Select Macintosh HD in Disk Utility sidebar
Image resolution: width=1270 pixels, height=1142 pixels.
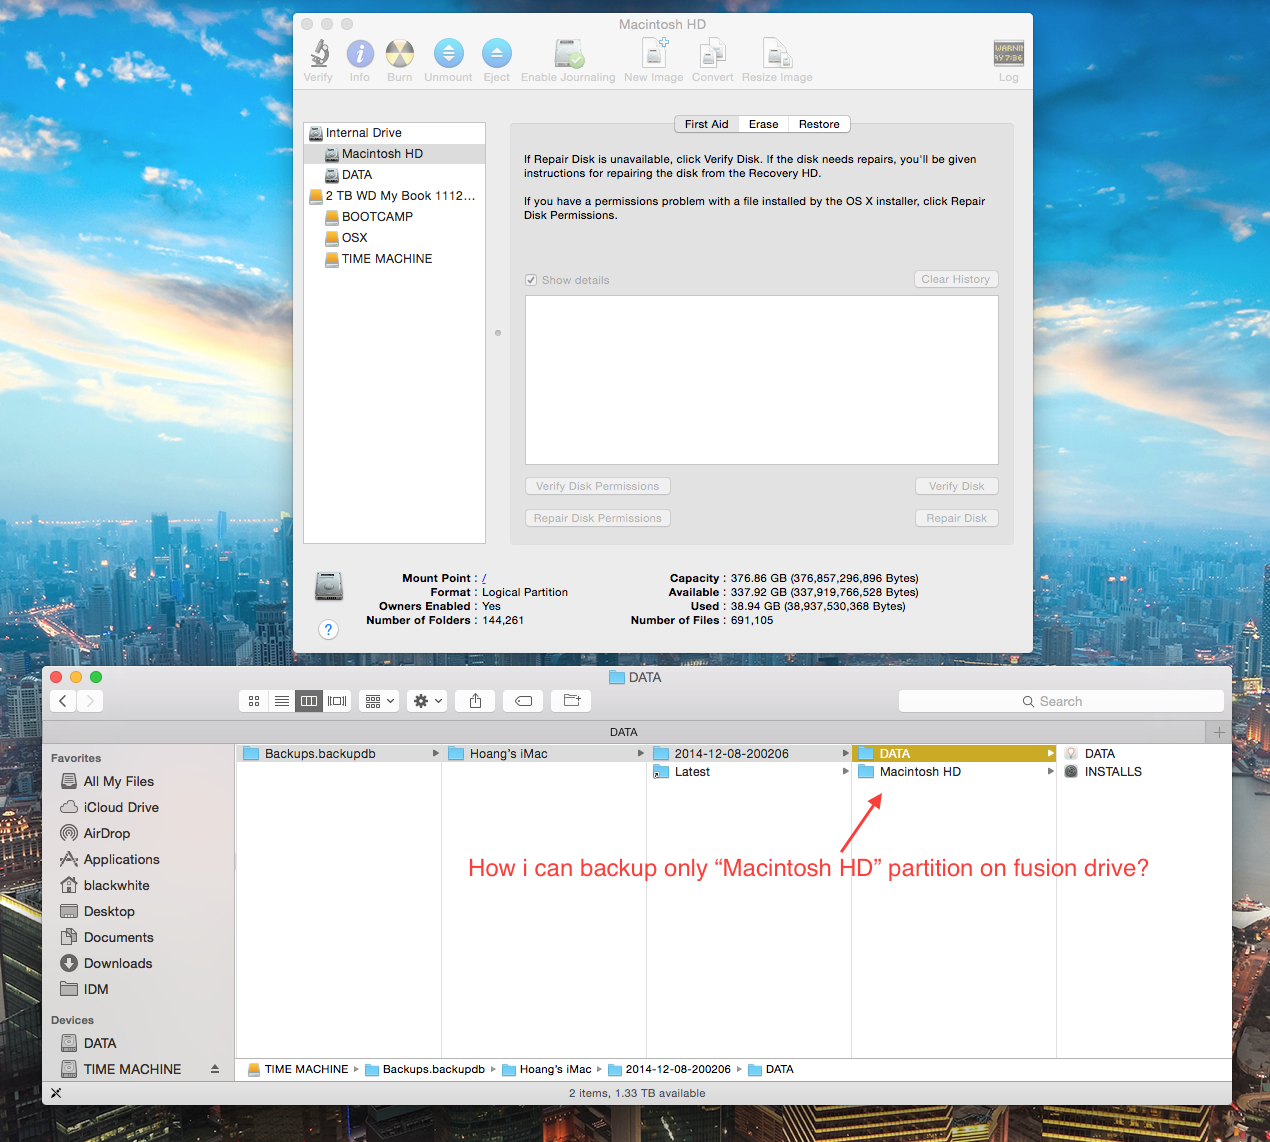[394, 154]
